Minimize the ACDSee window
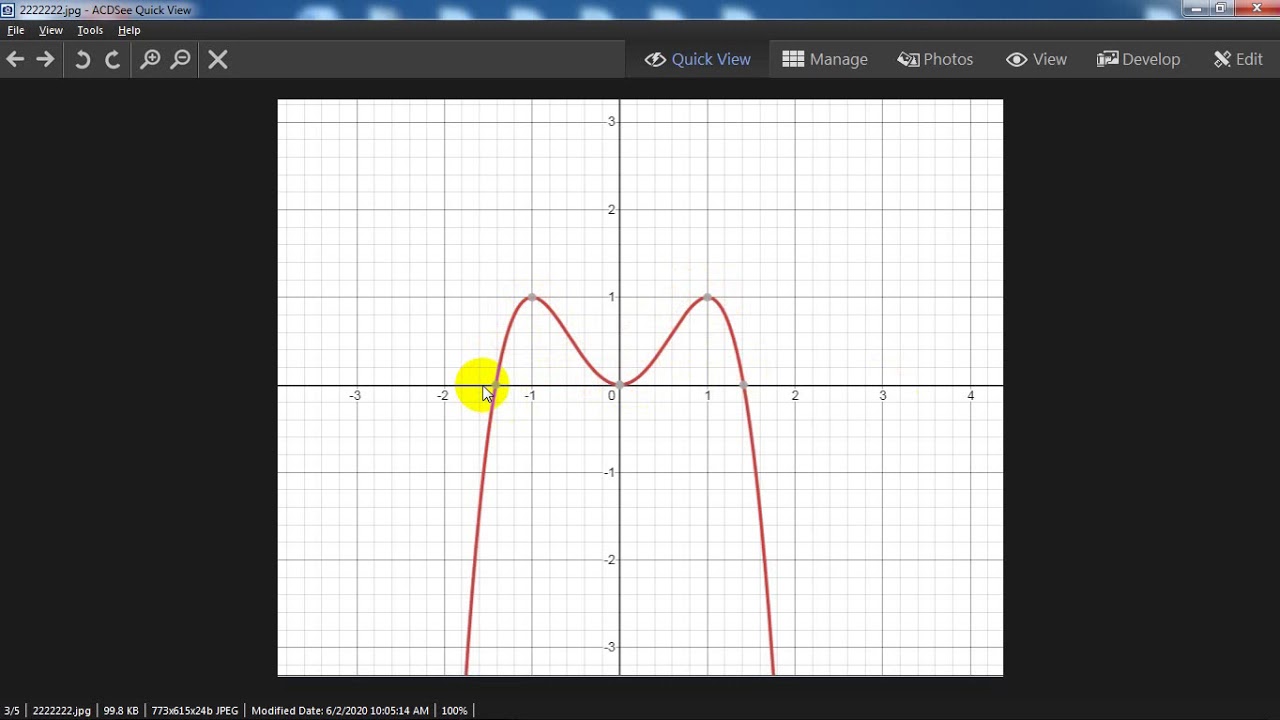Viewport: 1280px width, 720px height. [x=1196, y=9]
